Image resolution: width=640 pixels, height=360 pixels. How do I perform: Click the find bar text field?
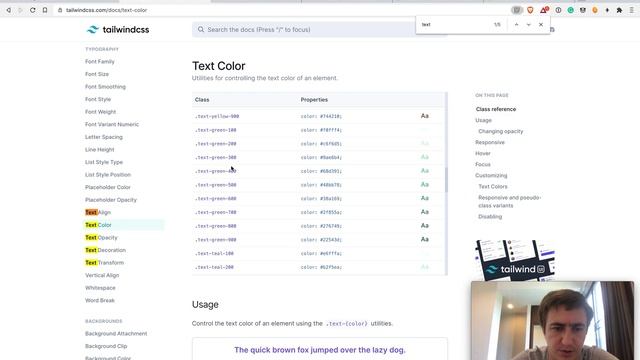[453, 24]
